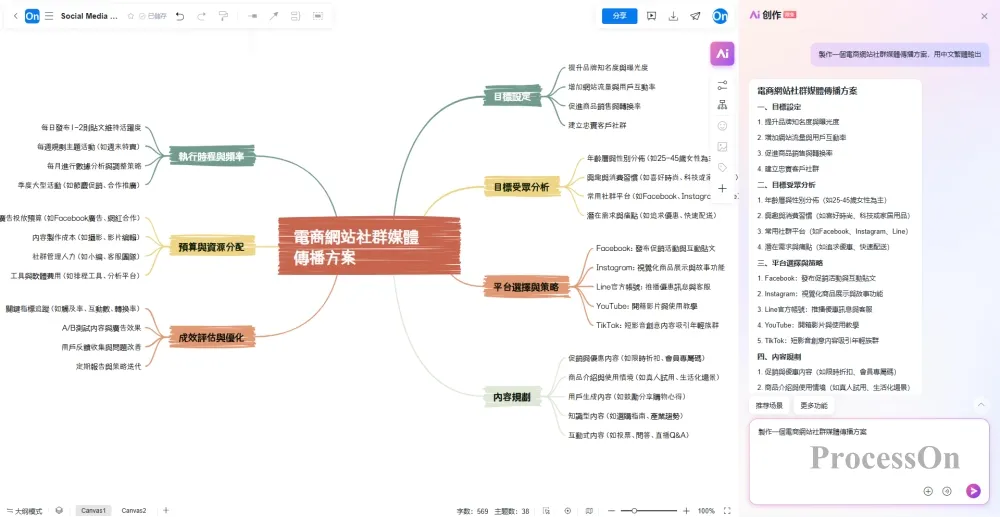Viewport: 1000px width, 517px height.
Task: Open the hamburger menu next to logo
Action: (x=48, y=16)
